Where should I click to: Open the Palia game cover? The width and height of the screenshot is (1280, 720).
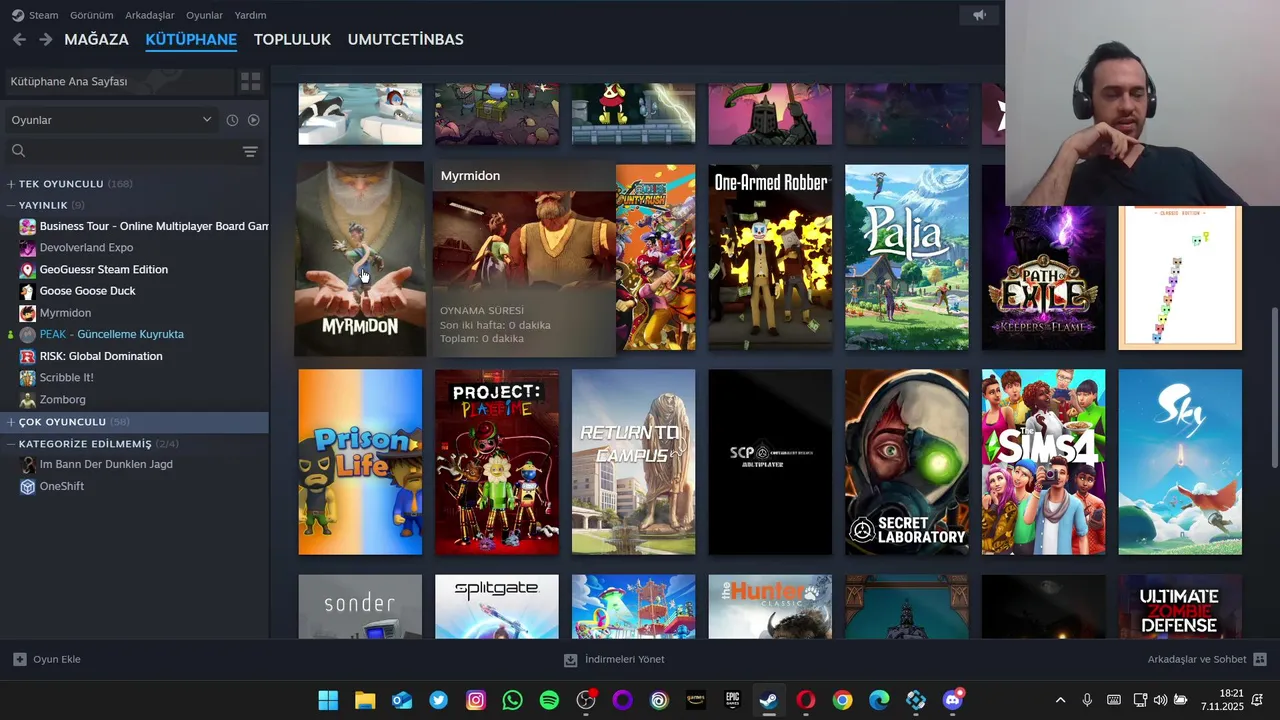(x=907, y=257)
